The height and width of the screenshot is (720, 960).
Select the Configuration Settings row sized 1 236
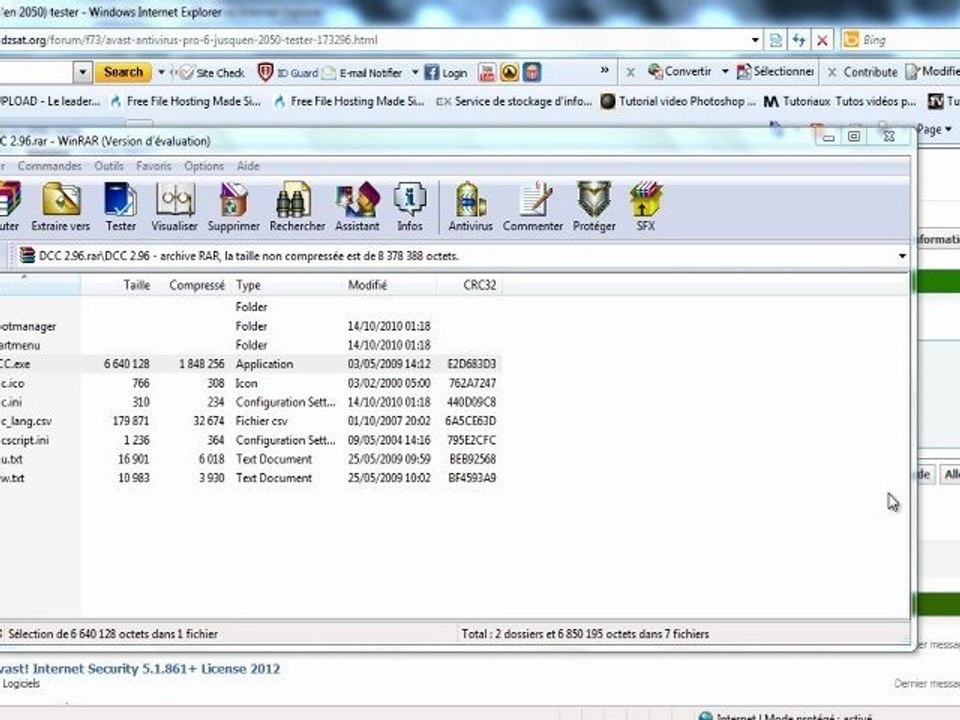pyautogui.click(x=250, y=440)
